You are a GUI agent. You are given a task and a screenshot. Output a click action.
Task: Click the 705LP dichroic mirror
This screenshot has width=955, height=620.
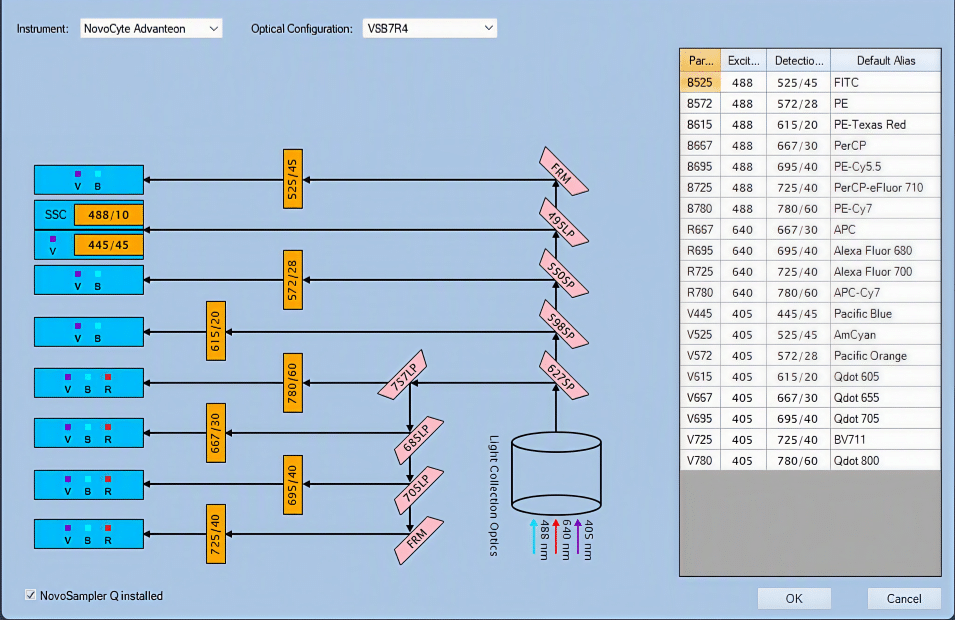pyautogui.click(x=419, y=490)
